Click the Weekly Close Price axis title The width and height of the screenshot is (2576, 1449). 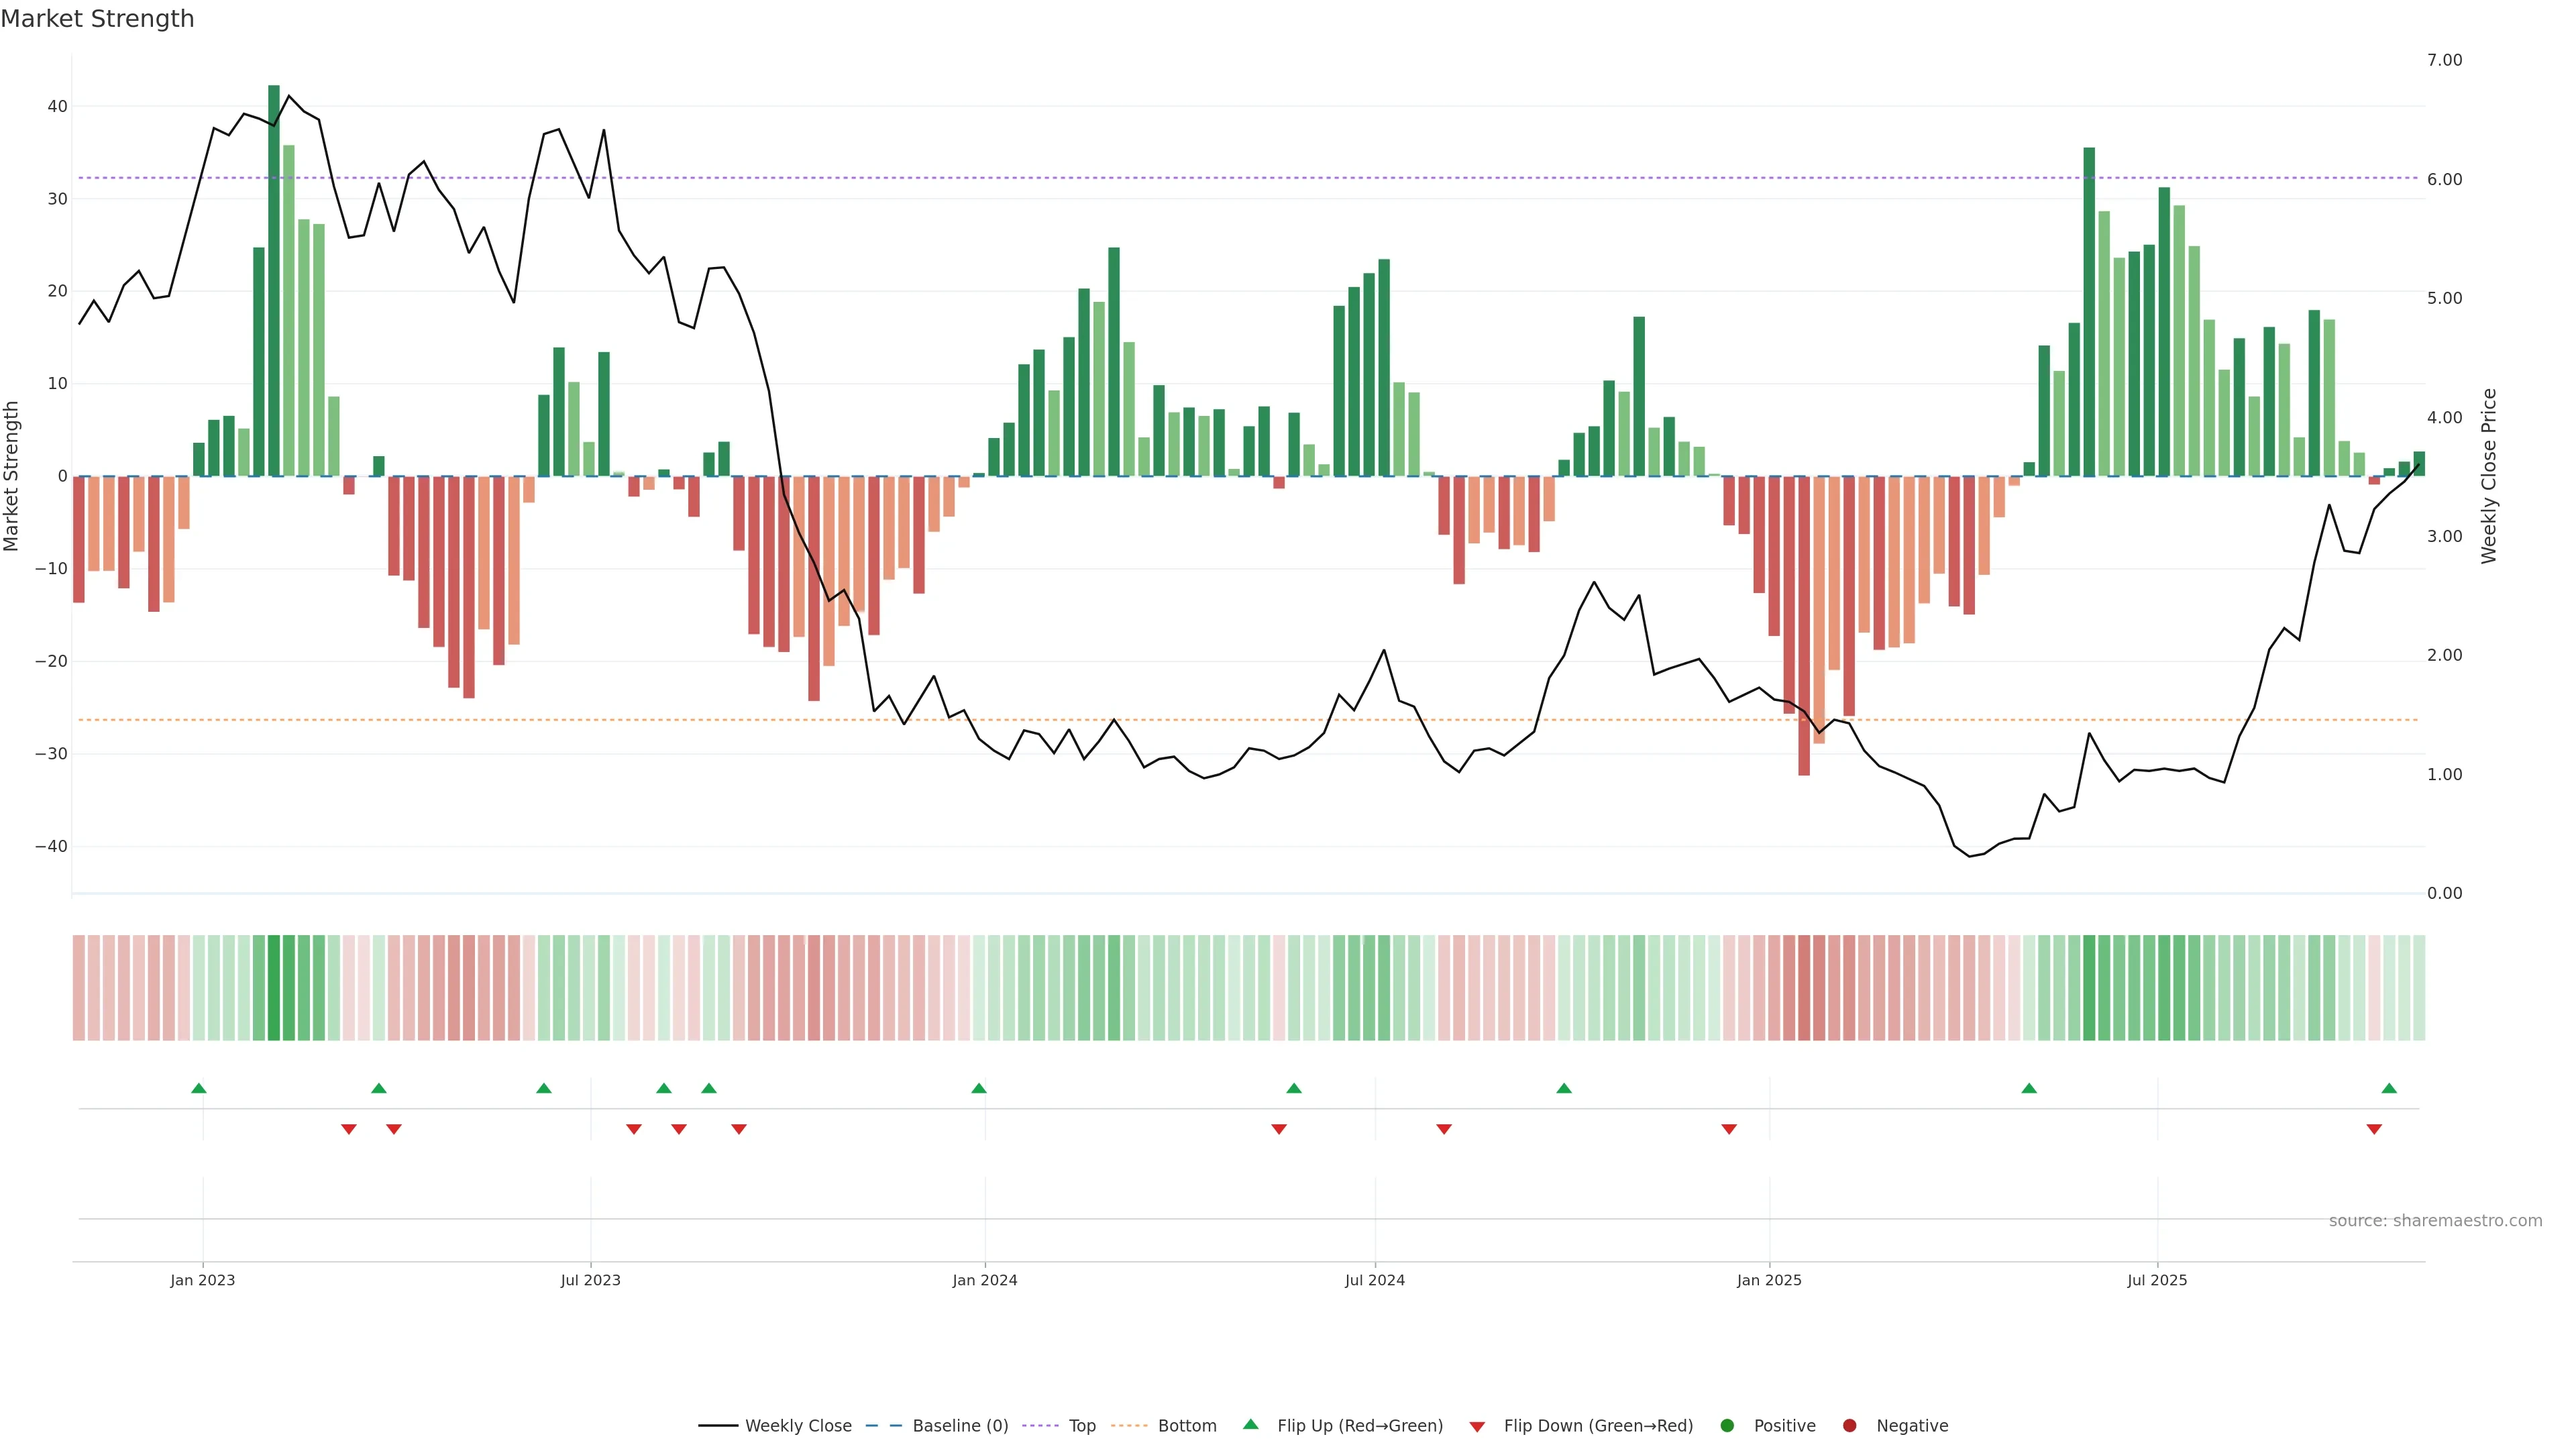point(2489,476)
